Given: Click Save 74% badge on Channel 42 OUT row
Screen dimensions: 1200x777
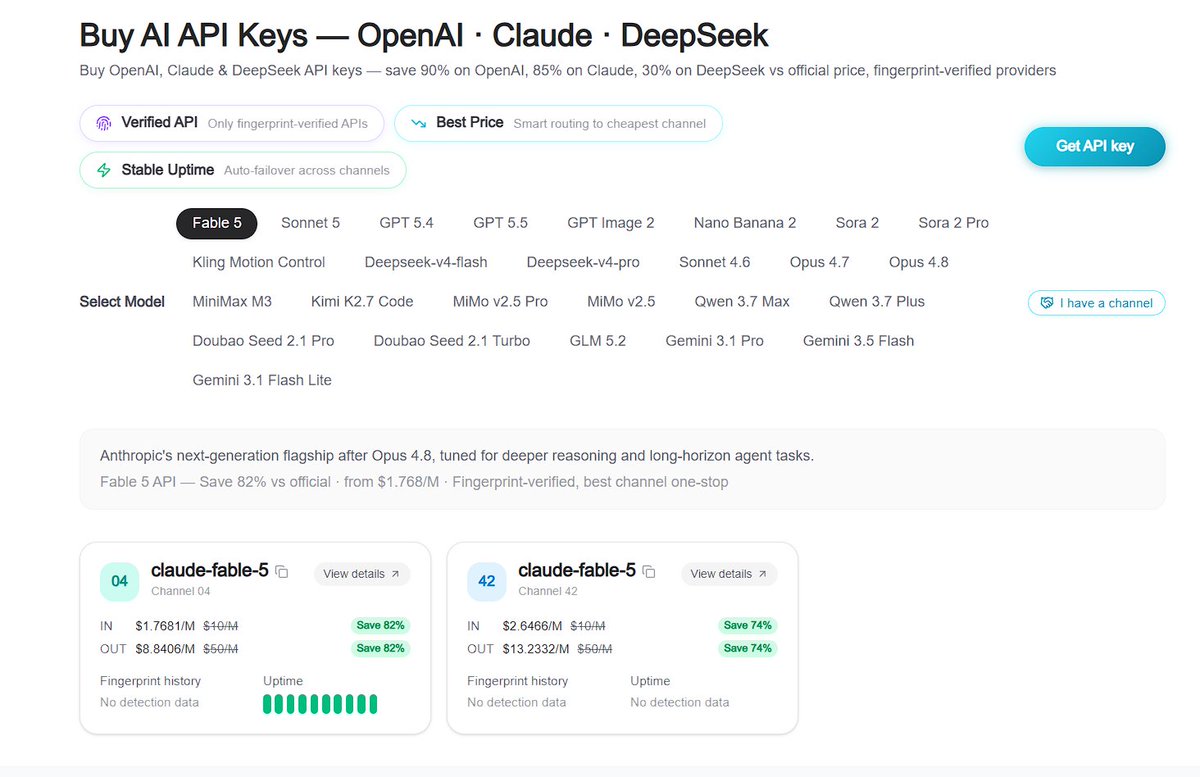Looking at the screenshot, I should tap(747, 648).
